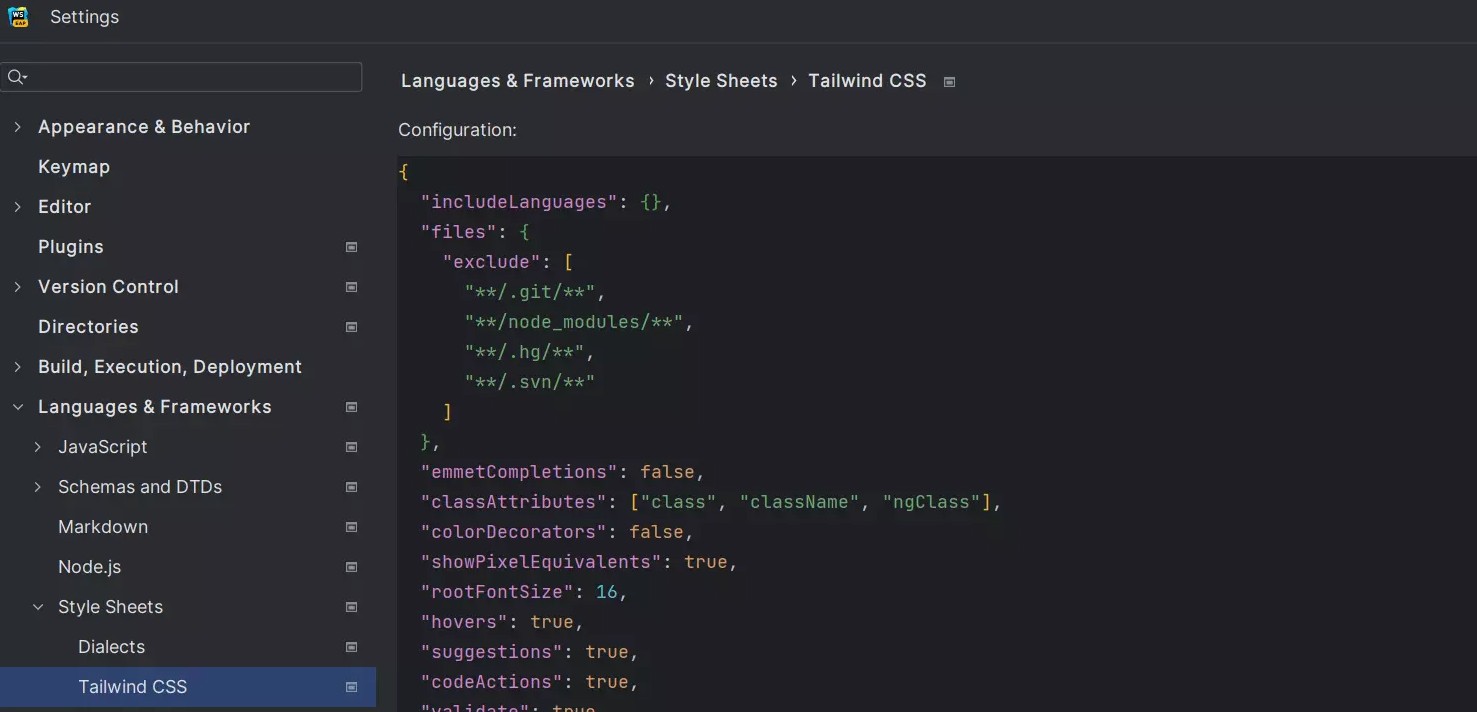Image resolution: width=1477 pixels, height=712 pixels.
Task: Click Tailwind CSS breadcrumb label
Action: [x=867, y=81]
